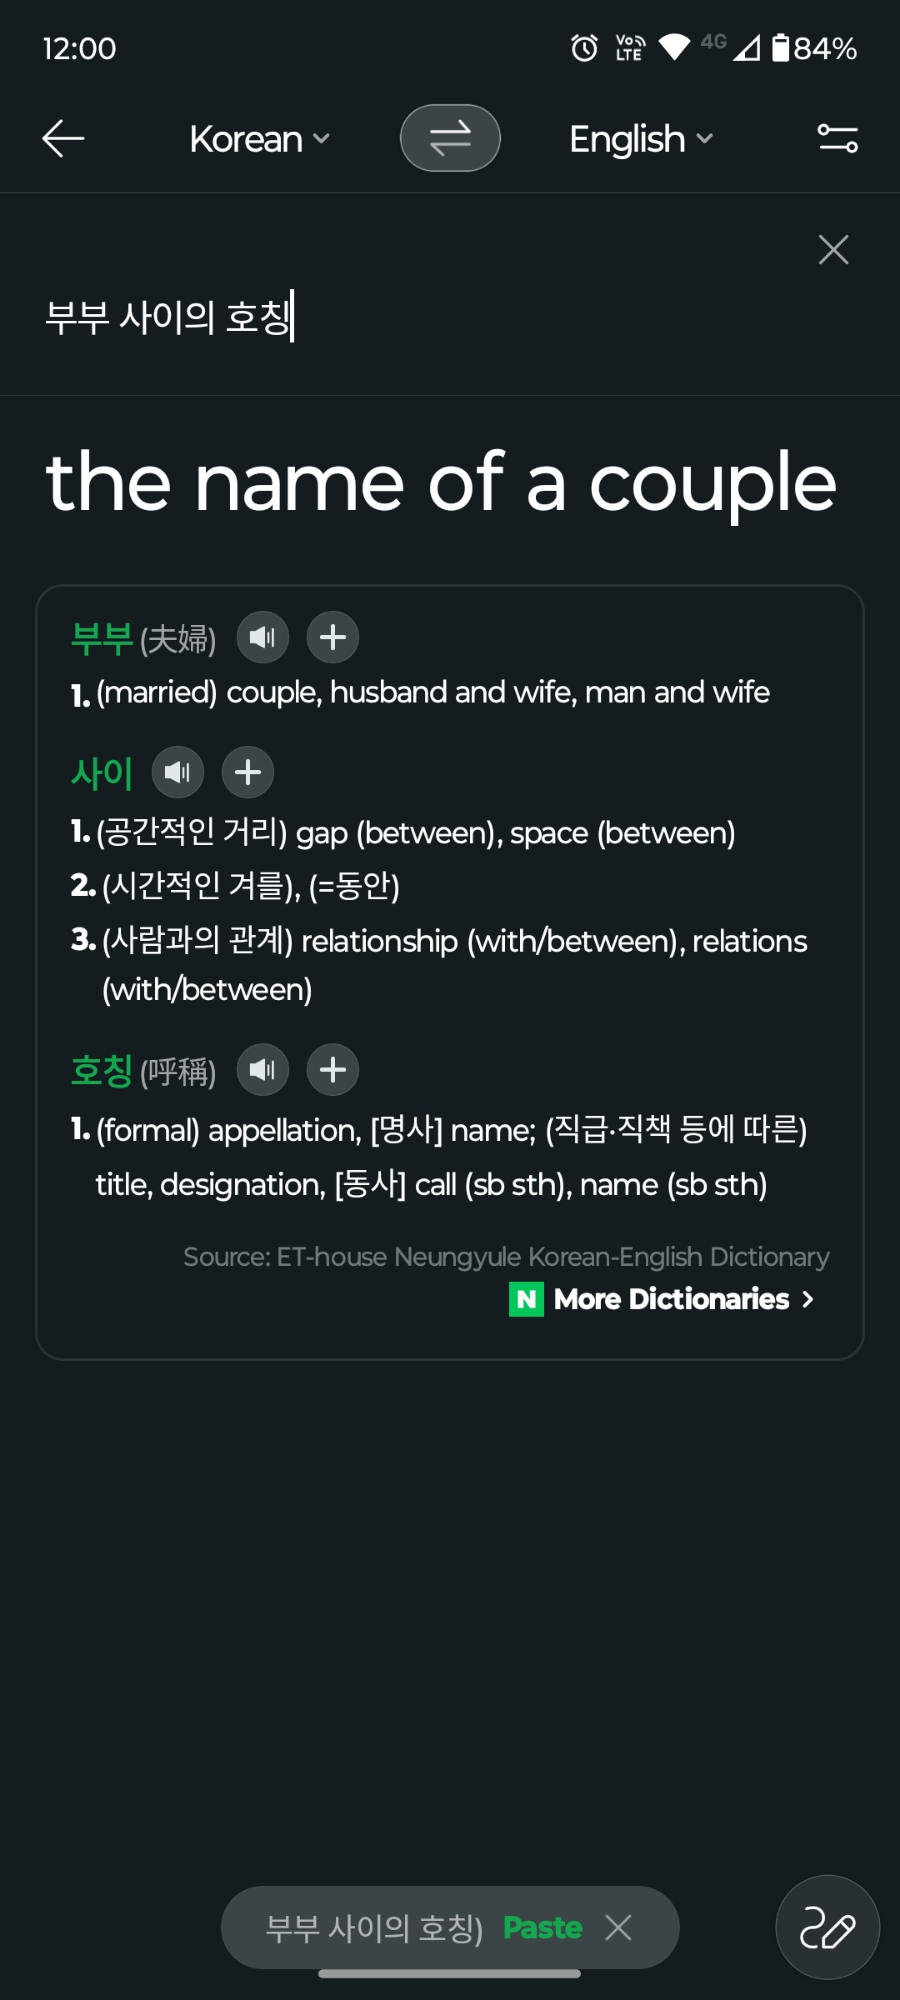The image size is (900, 2000).
Task: Dismiss the clipboard paste suggestion
Action: [x=619, y=1927]
